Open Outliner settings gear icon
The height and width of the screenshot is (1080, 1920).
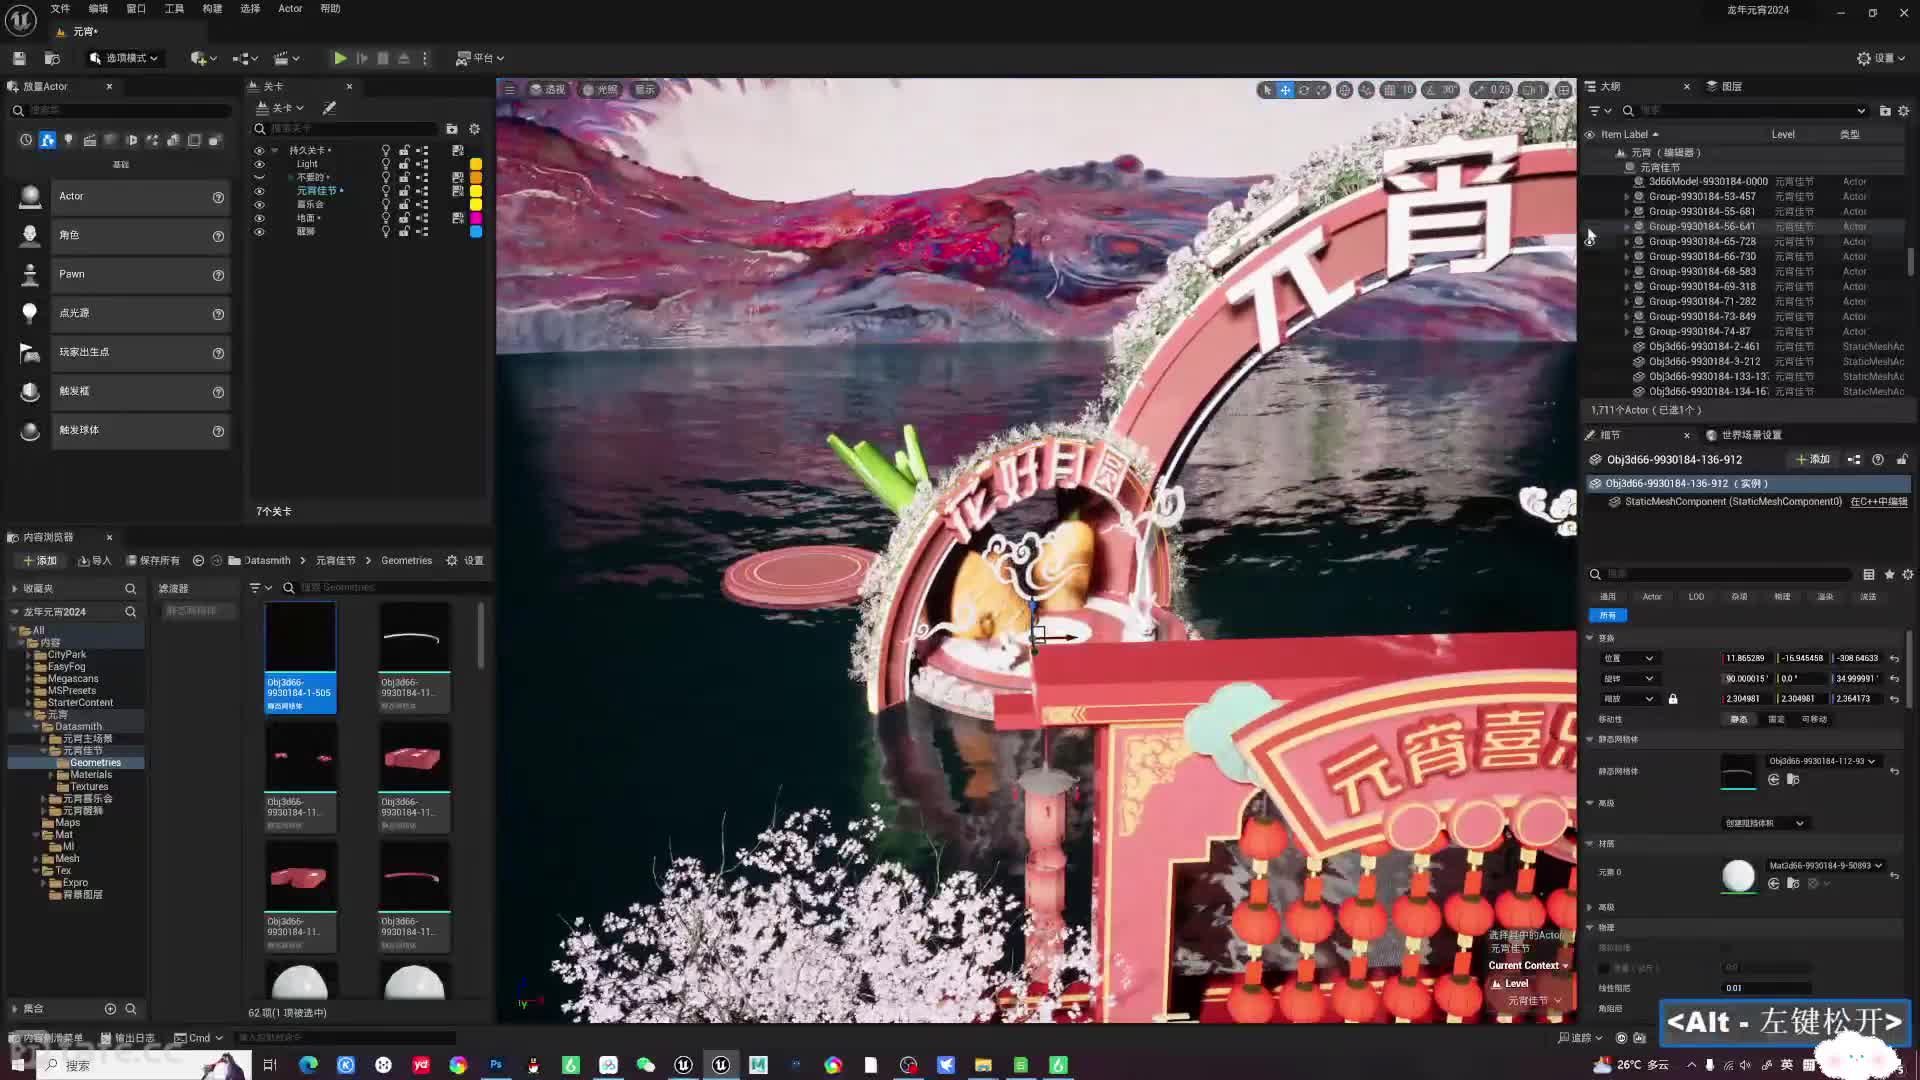[1904, 111]
